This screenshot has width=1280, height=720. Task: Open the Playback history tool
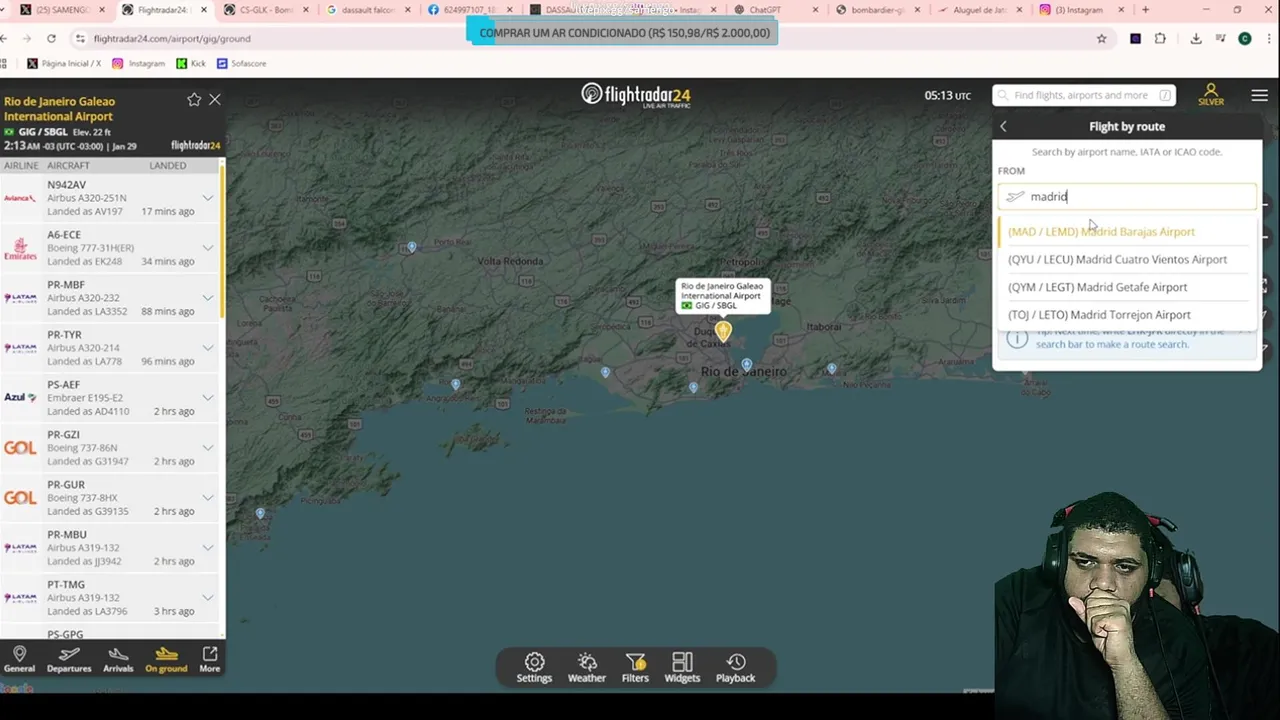tap(735, 667)
